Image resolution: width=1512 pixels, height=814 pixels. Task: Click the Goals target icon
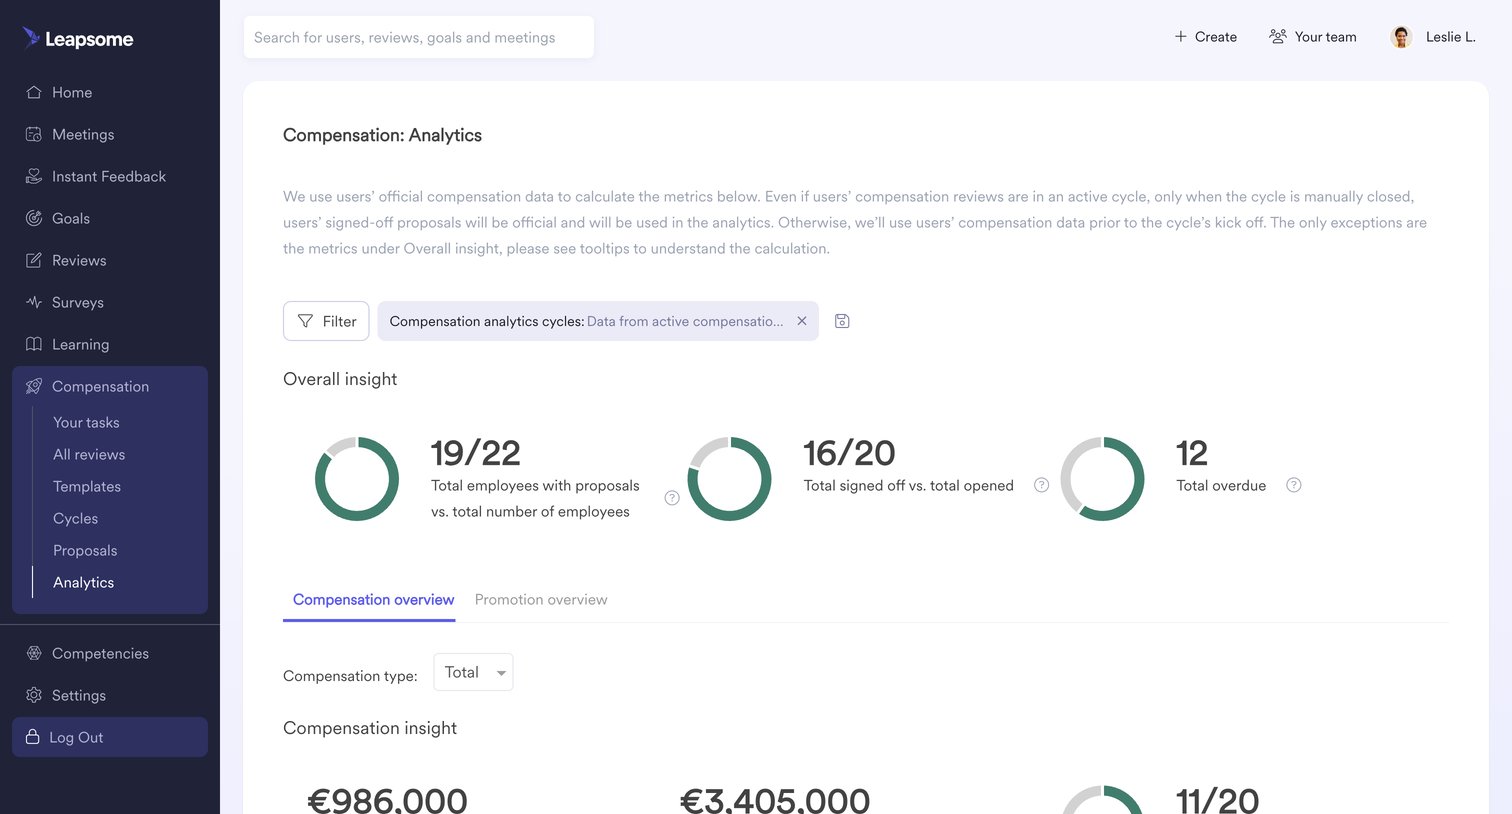tap(34, 218)
